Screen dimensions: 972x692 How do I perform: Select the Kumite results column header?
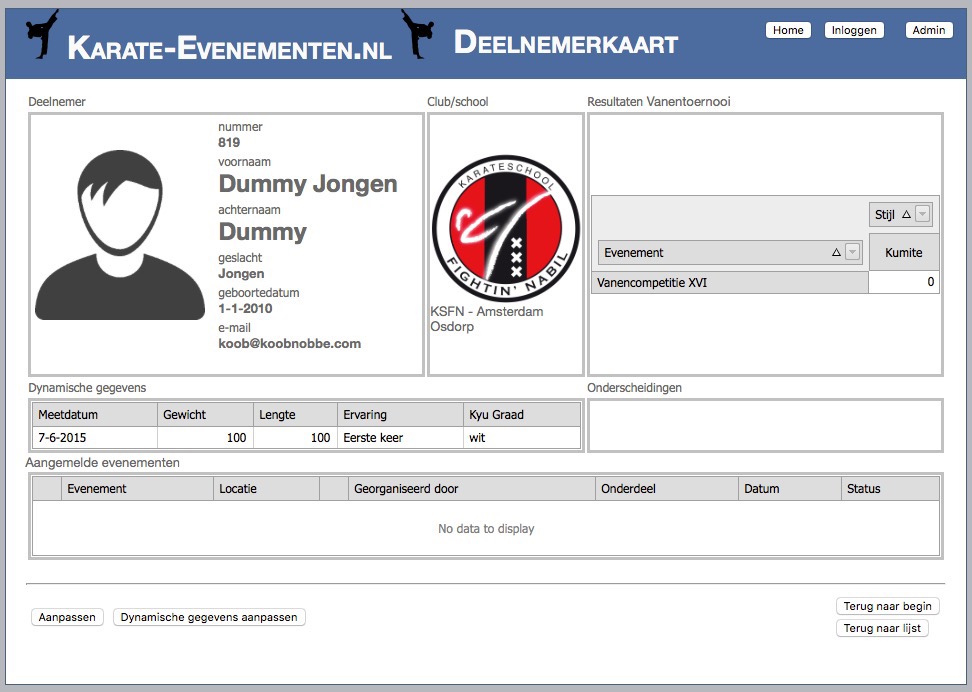(x=903, y=252)
